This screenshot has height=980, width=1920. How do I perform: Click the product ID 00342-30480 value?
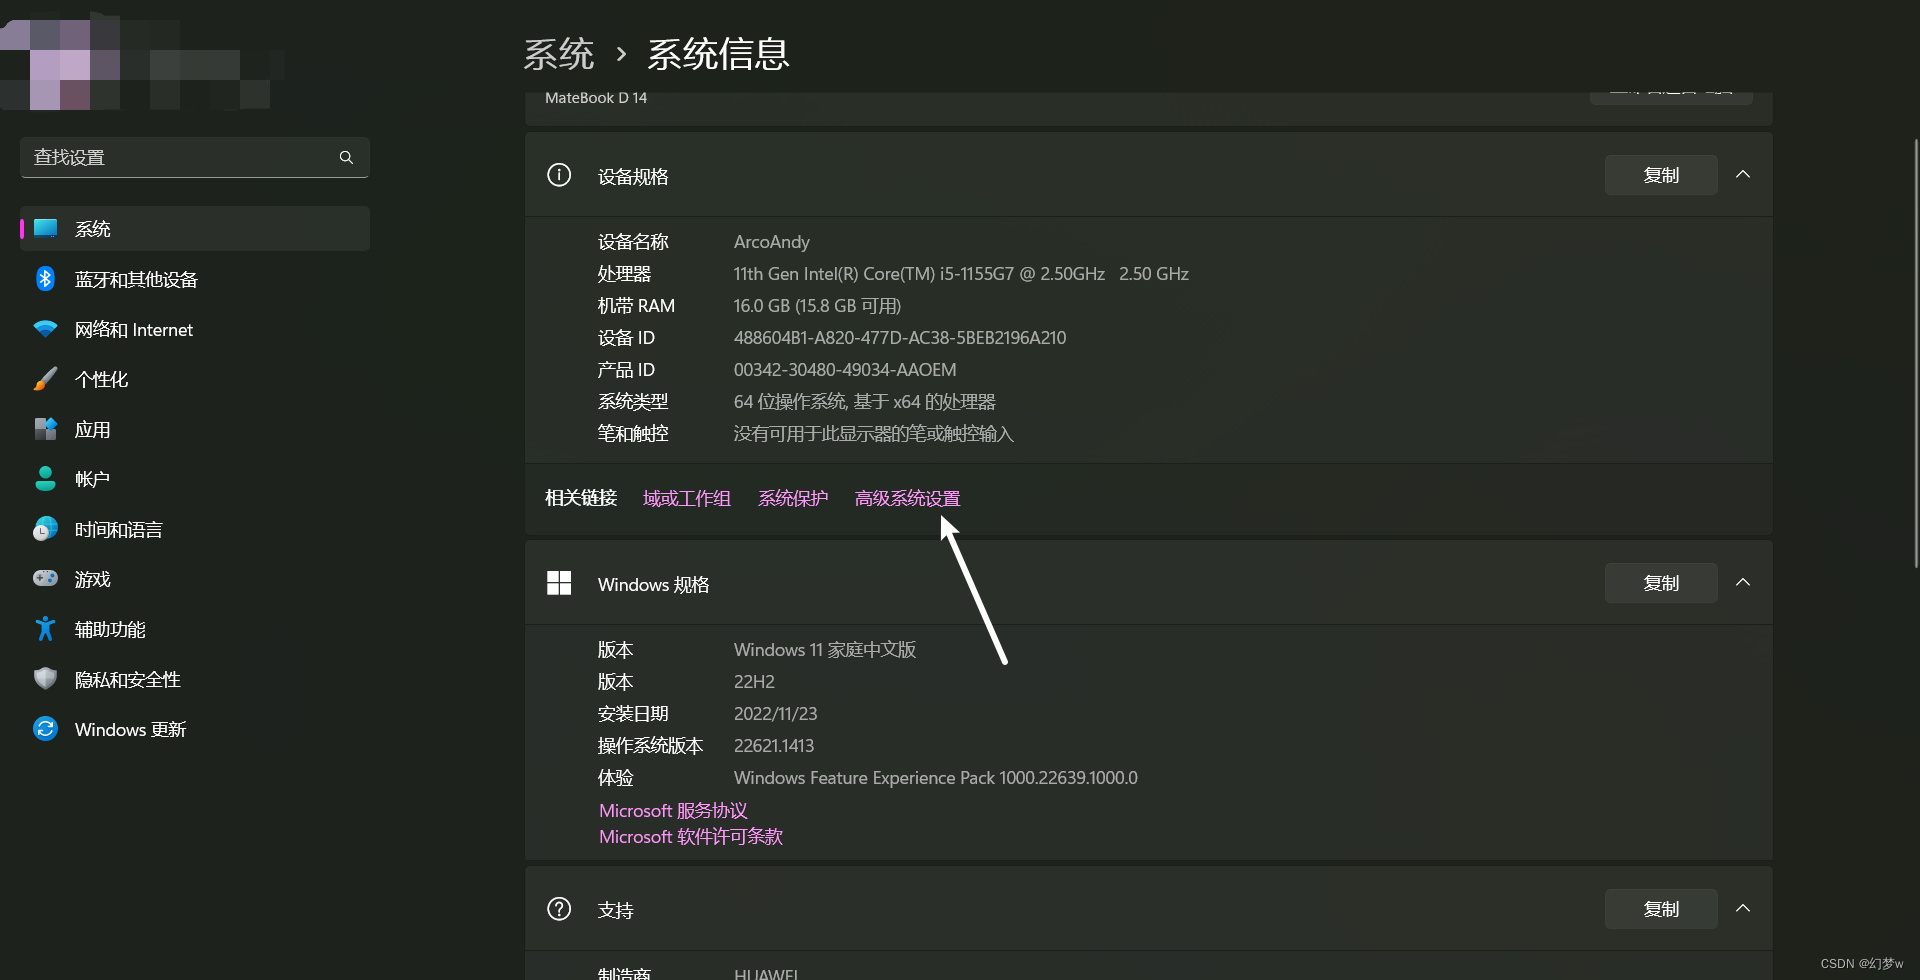pos(845,370)
